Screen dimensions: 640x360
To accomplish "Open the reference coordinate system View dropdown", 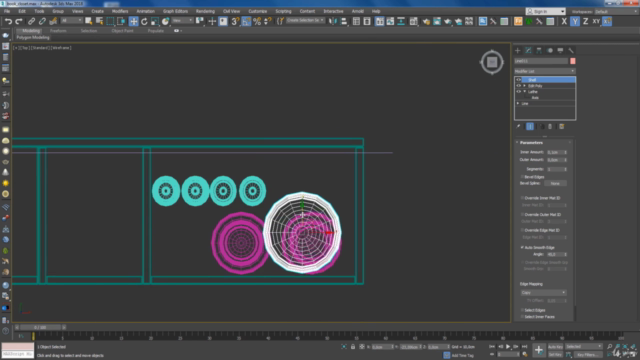I will tap(182, 20).
